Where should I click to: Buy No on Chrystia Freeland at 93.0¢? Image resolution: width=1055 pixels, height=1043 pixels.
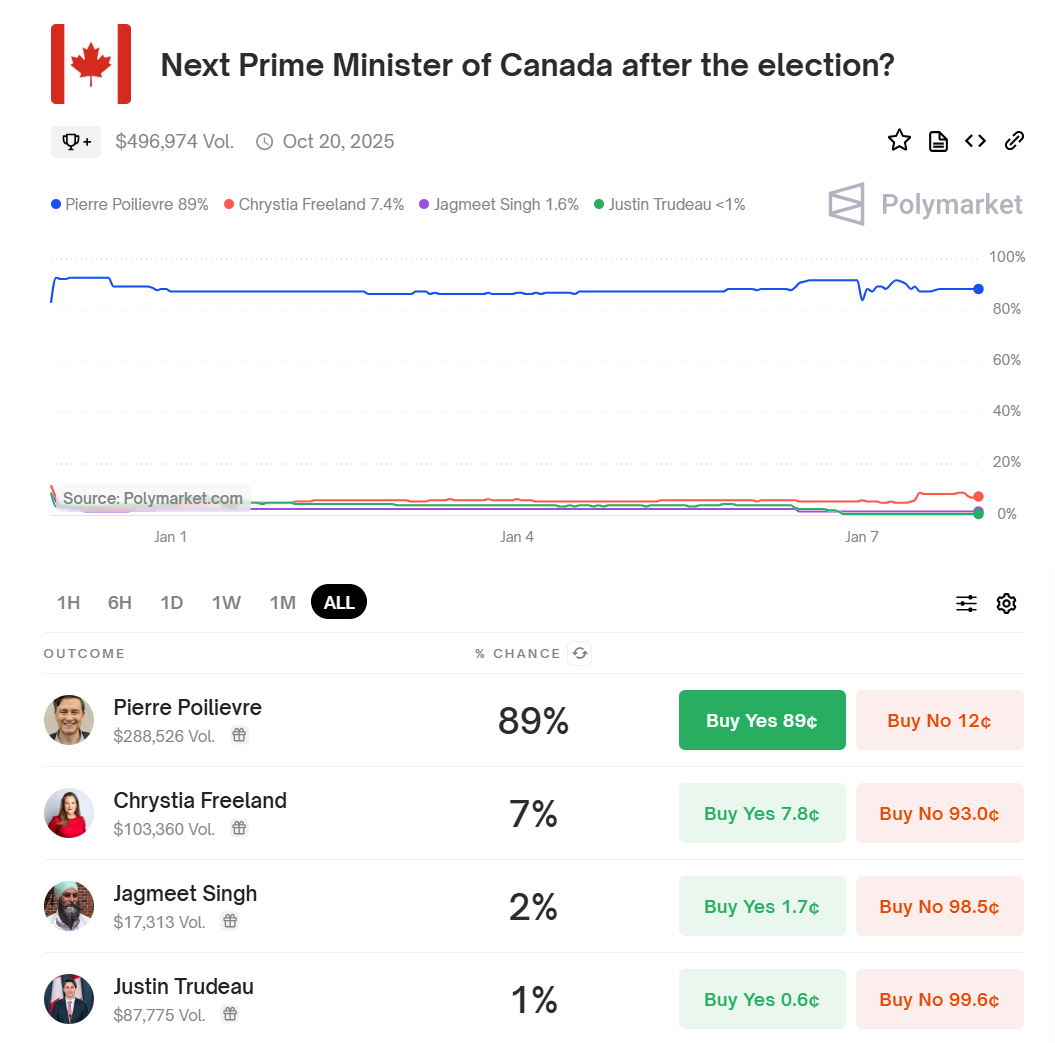click(939, 813)
